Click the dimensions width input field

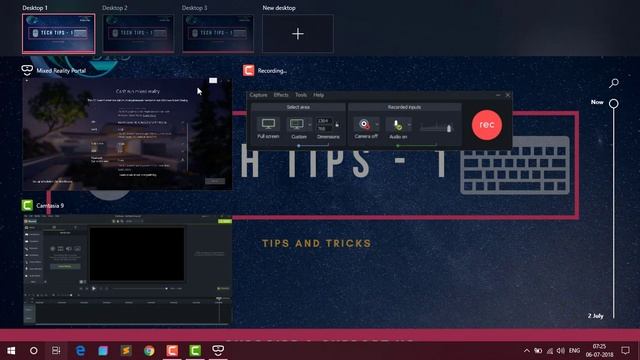pos(324,121)
